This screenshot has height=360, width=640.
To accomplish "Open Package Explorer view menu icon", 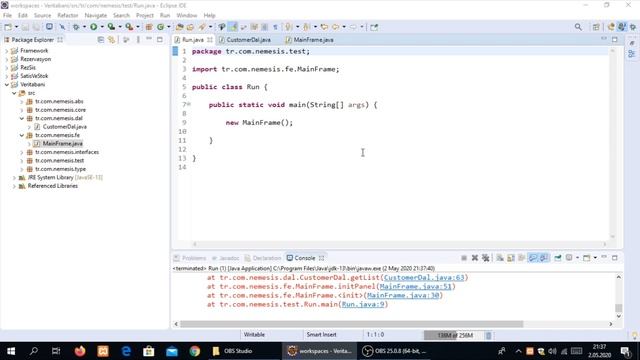I will pos(138,40).
